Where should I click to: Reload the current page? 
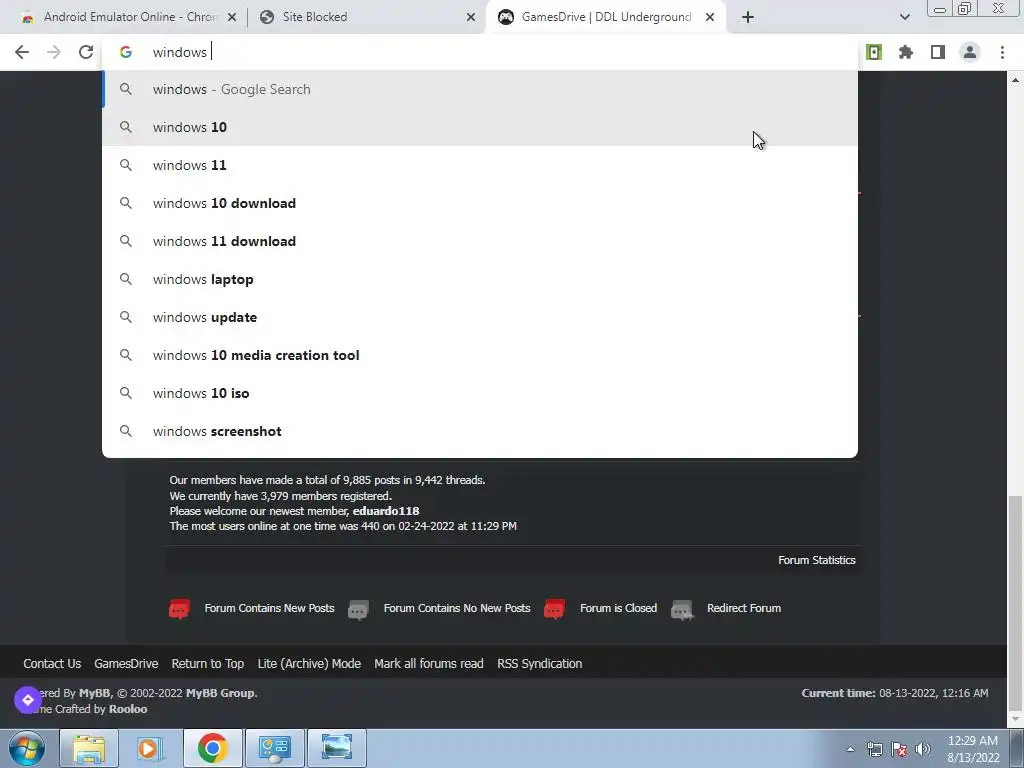click(86, 52)
